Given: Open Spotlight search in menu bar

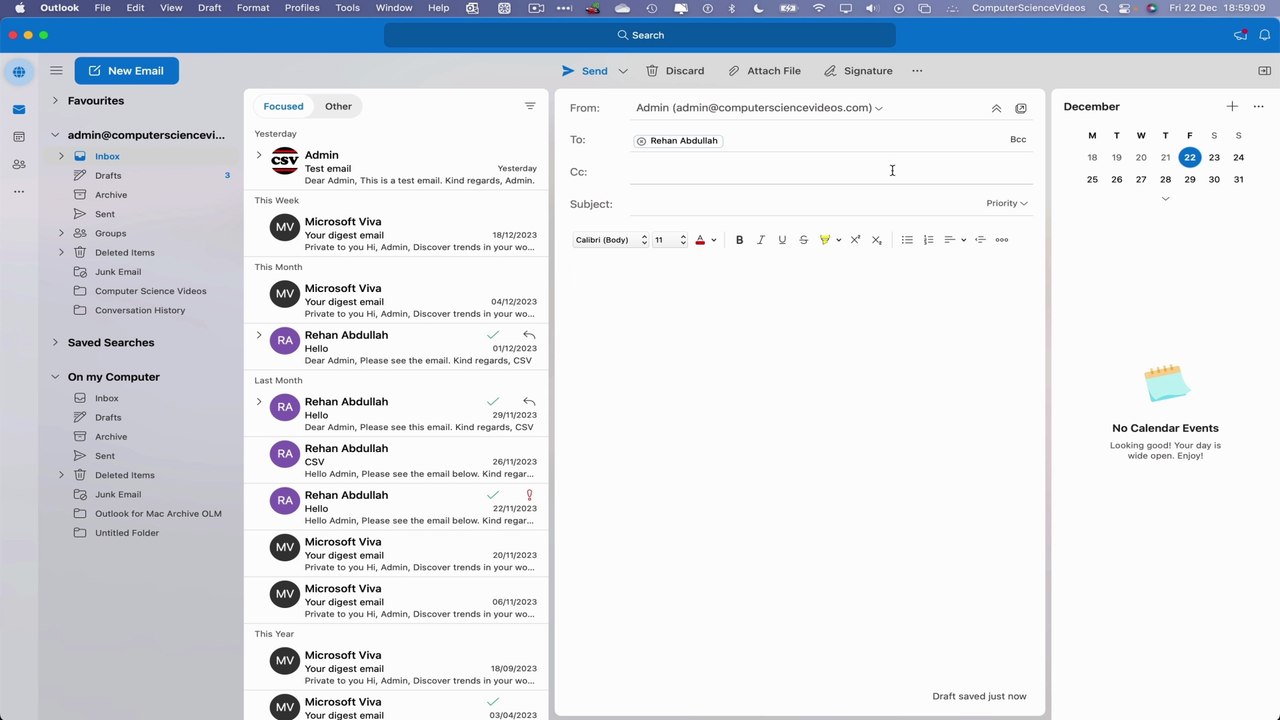Looking at the screenshot, I should pyautogui.click(x=1103, y=8).
